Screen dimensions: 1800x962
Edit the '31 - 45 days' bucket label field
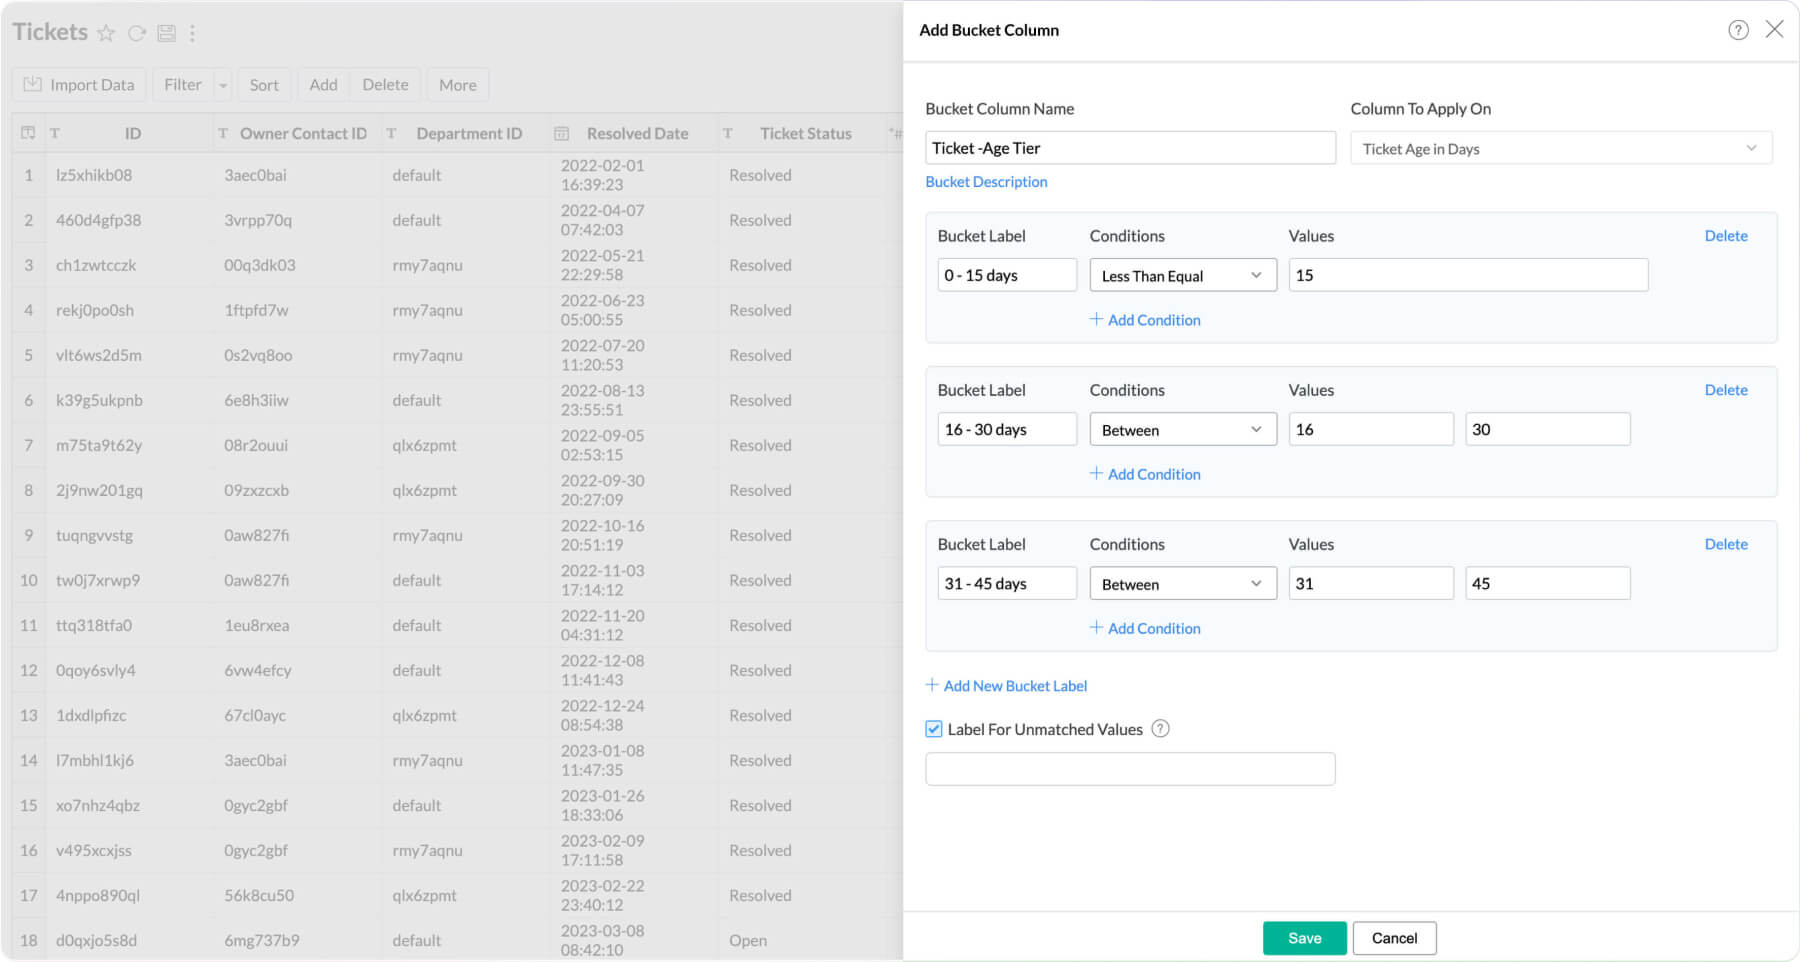point(1007,583)
